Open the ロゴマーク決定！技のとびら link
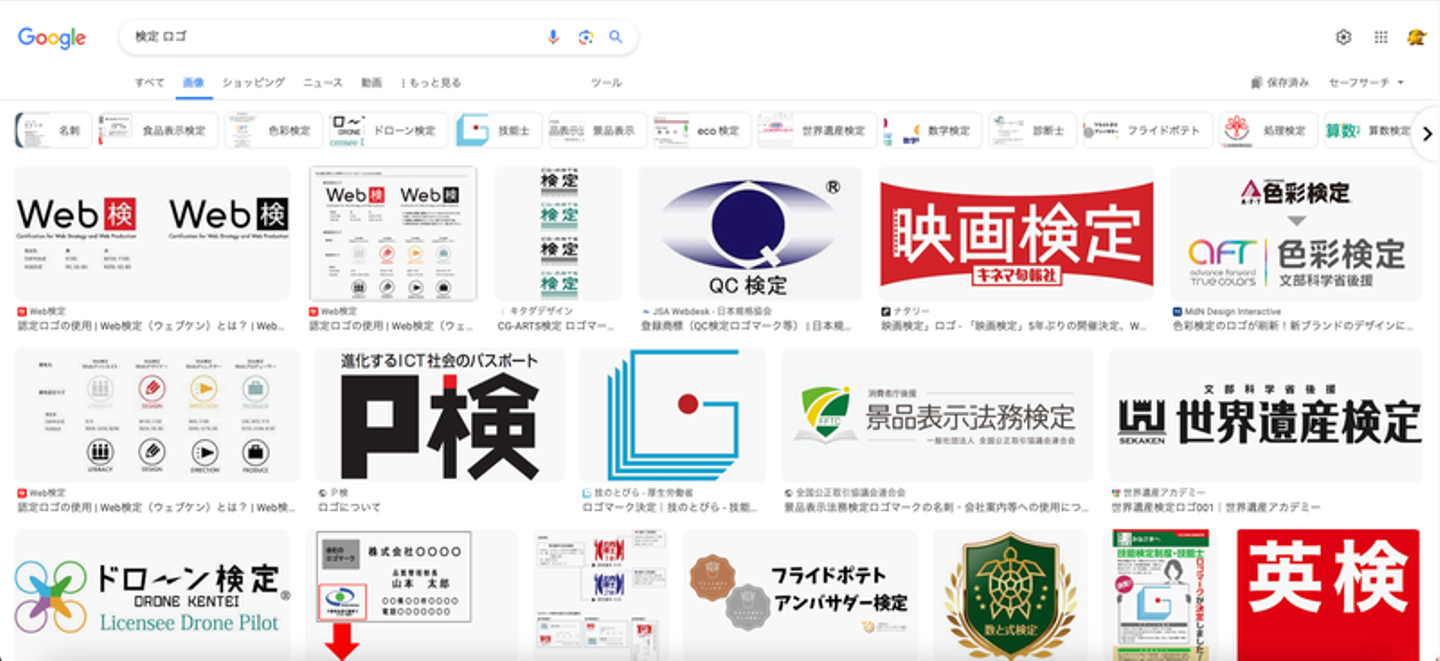 (672, 507)
